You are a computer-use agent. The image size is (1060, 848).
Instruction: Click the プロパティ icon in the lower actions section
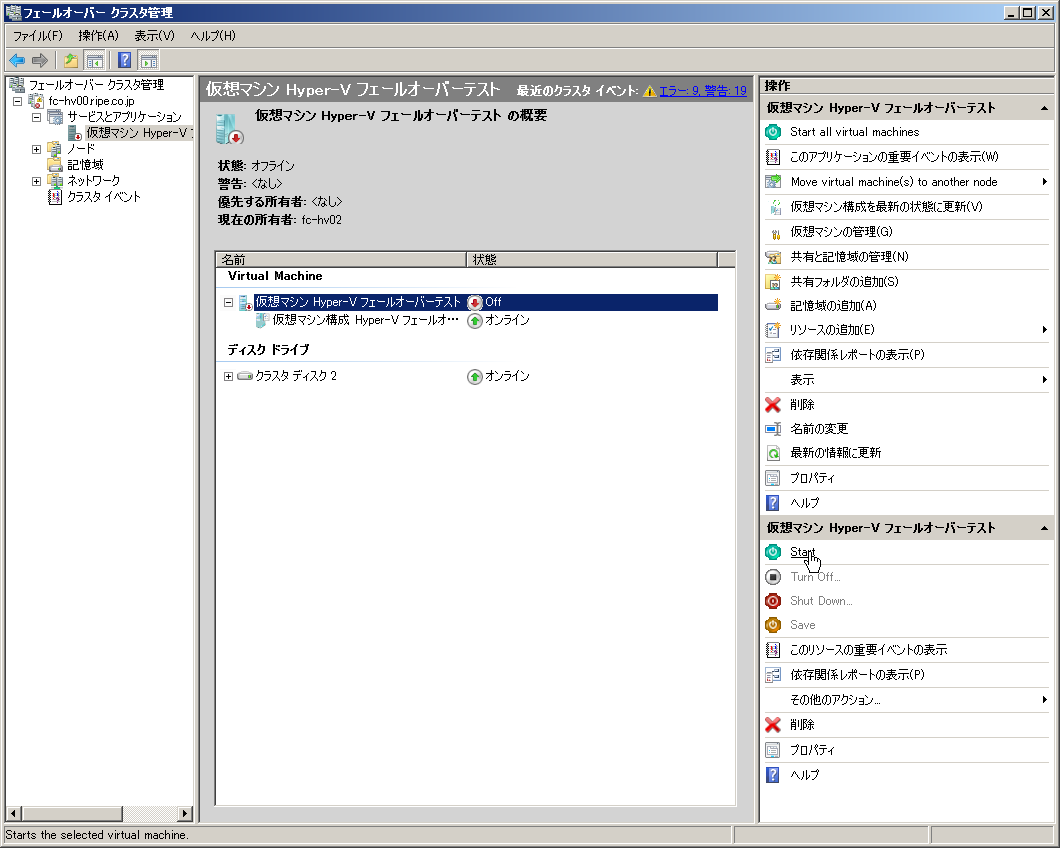pos(773,750)
